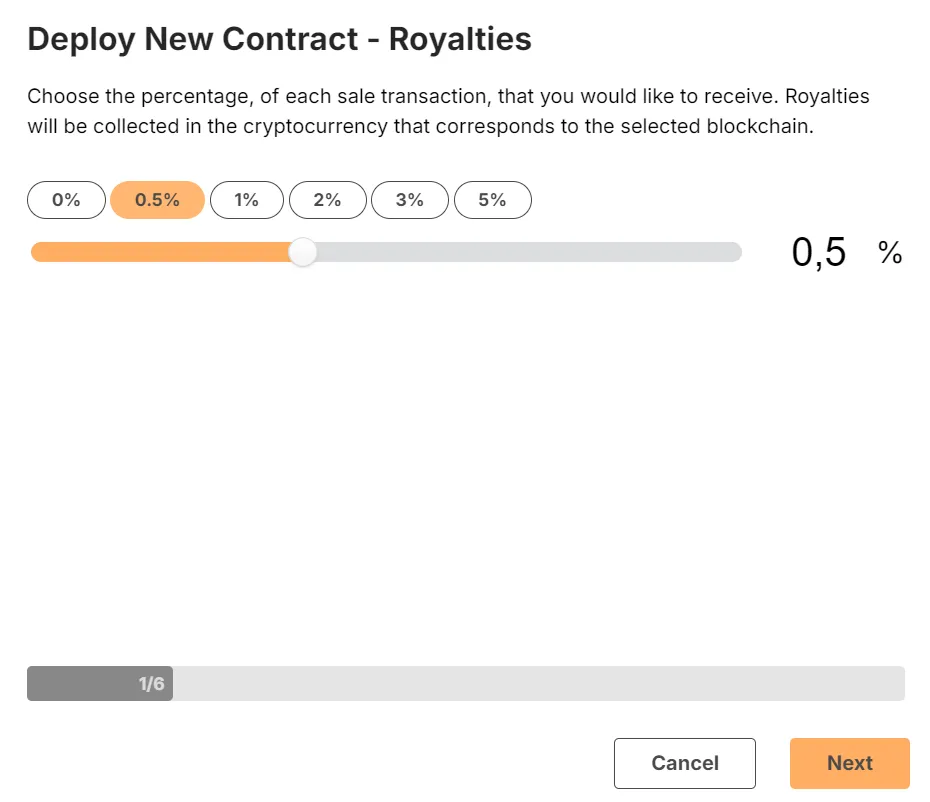Click the orange filled part of the slider
930x802 pixels.
(x=160, y=252)
